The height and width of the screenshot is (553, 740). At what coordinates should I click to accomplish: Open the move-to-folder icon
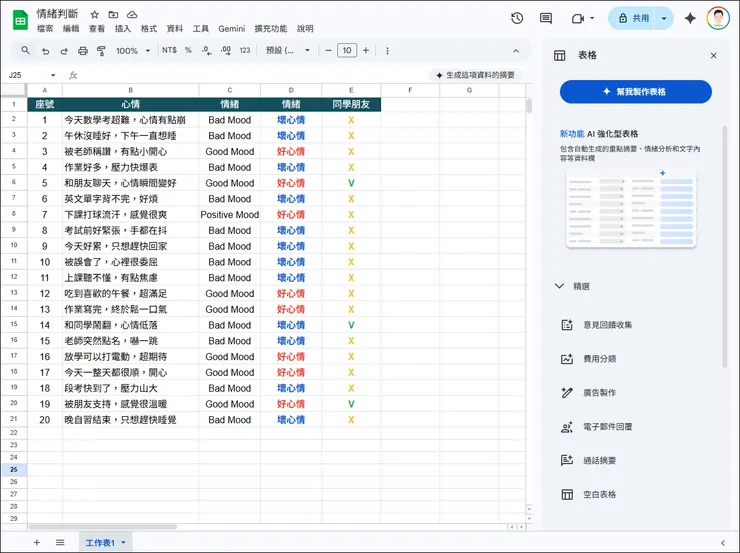(113, 15)
